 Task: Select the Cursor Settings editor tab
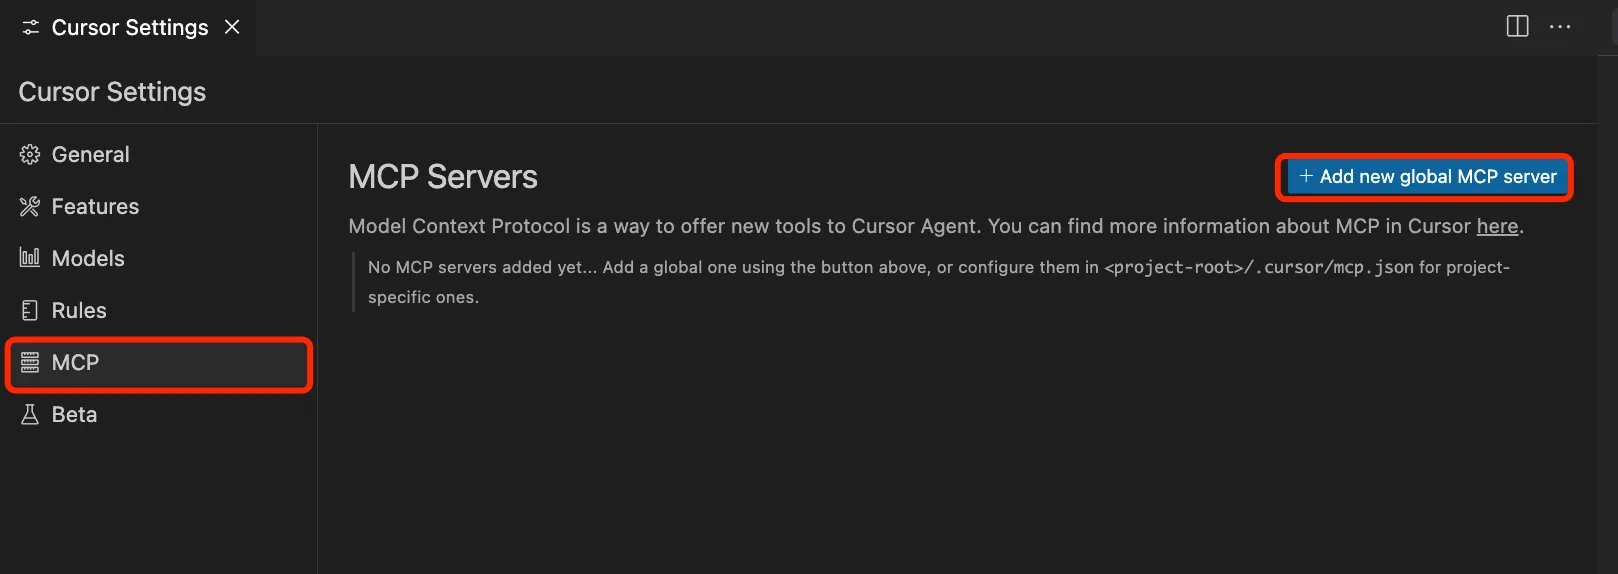(128, 27)
